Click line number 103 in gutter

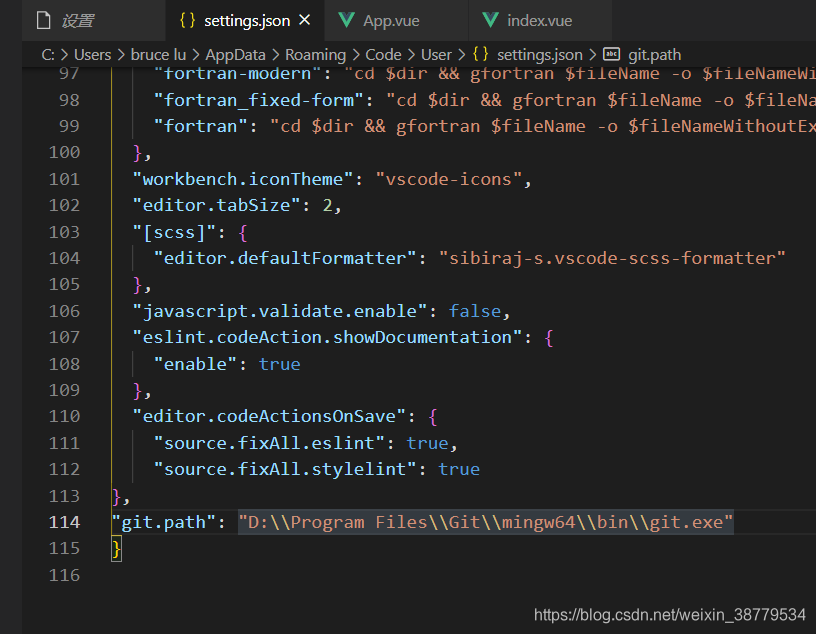[65, 232]
